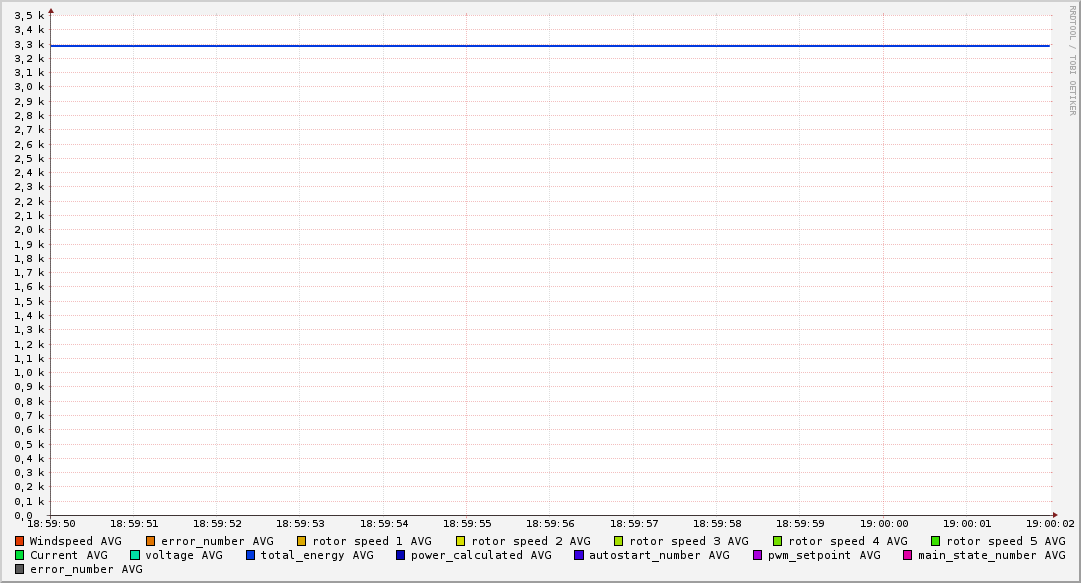Click the purple pwm_setpoint AVG swatch
Image resolution: width=1081 pixels, height=583 pixels.
758,555
